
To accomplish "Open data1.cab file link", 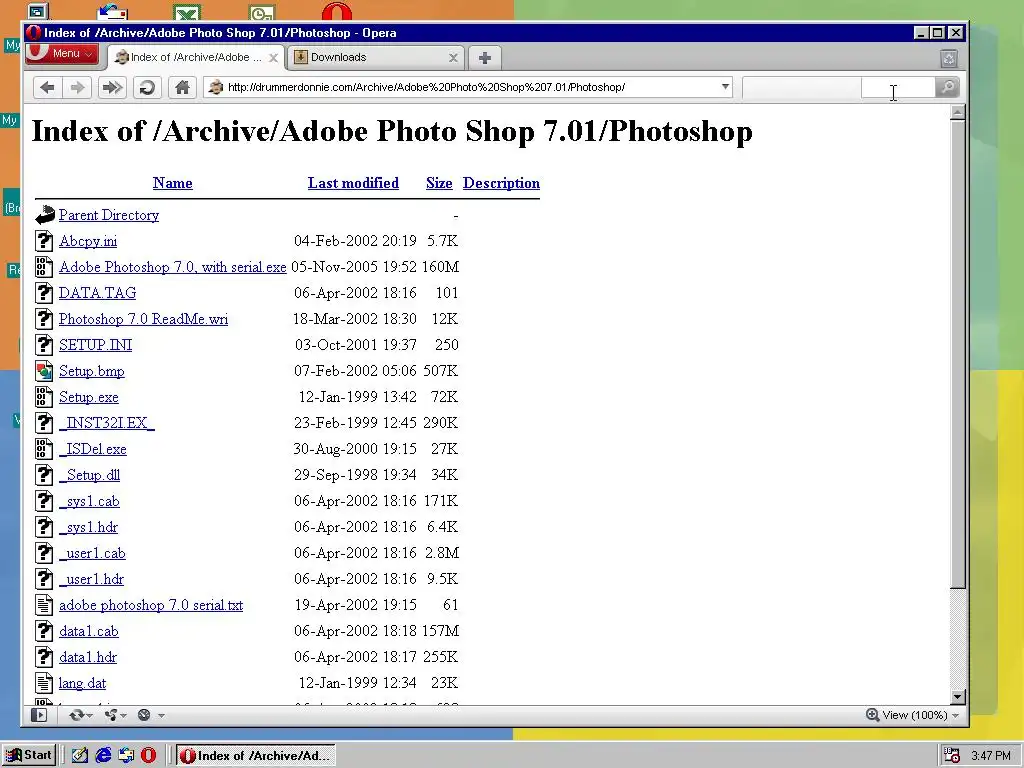I will point(89,632).
